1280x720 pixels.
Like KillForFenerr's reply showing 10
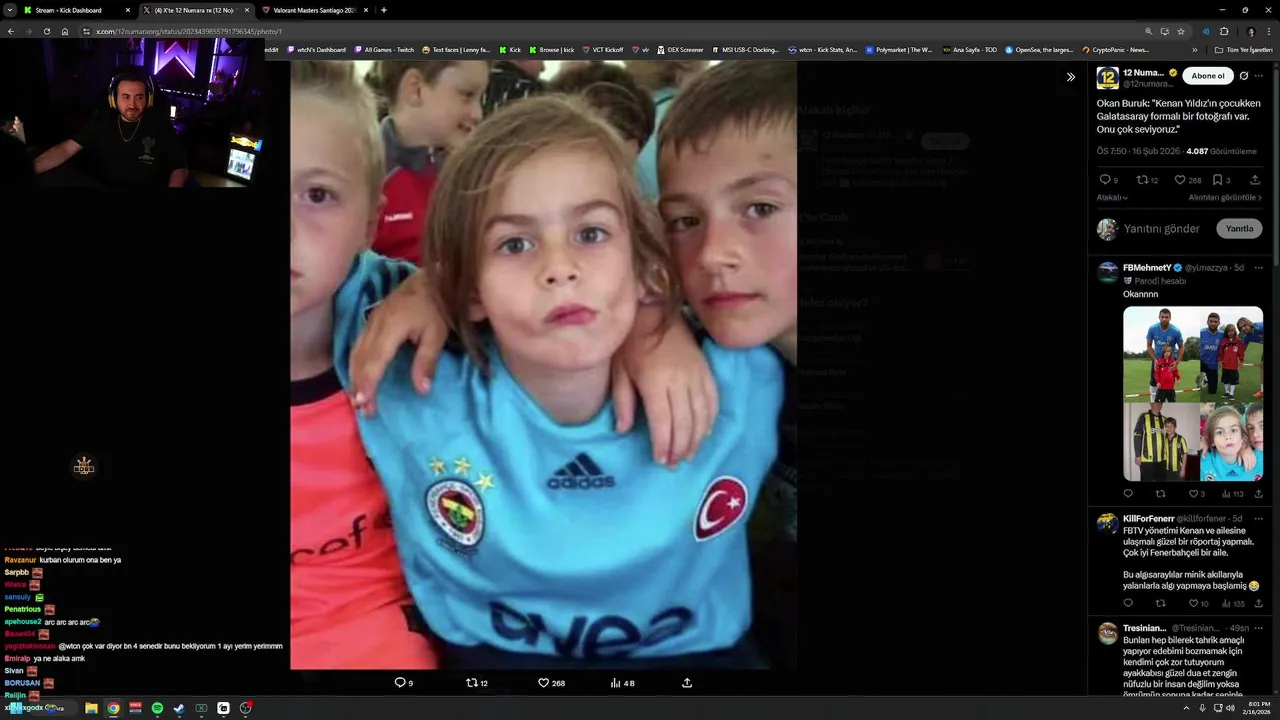[1193, 604]
